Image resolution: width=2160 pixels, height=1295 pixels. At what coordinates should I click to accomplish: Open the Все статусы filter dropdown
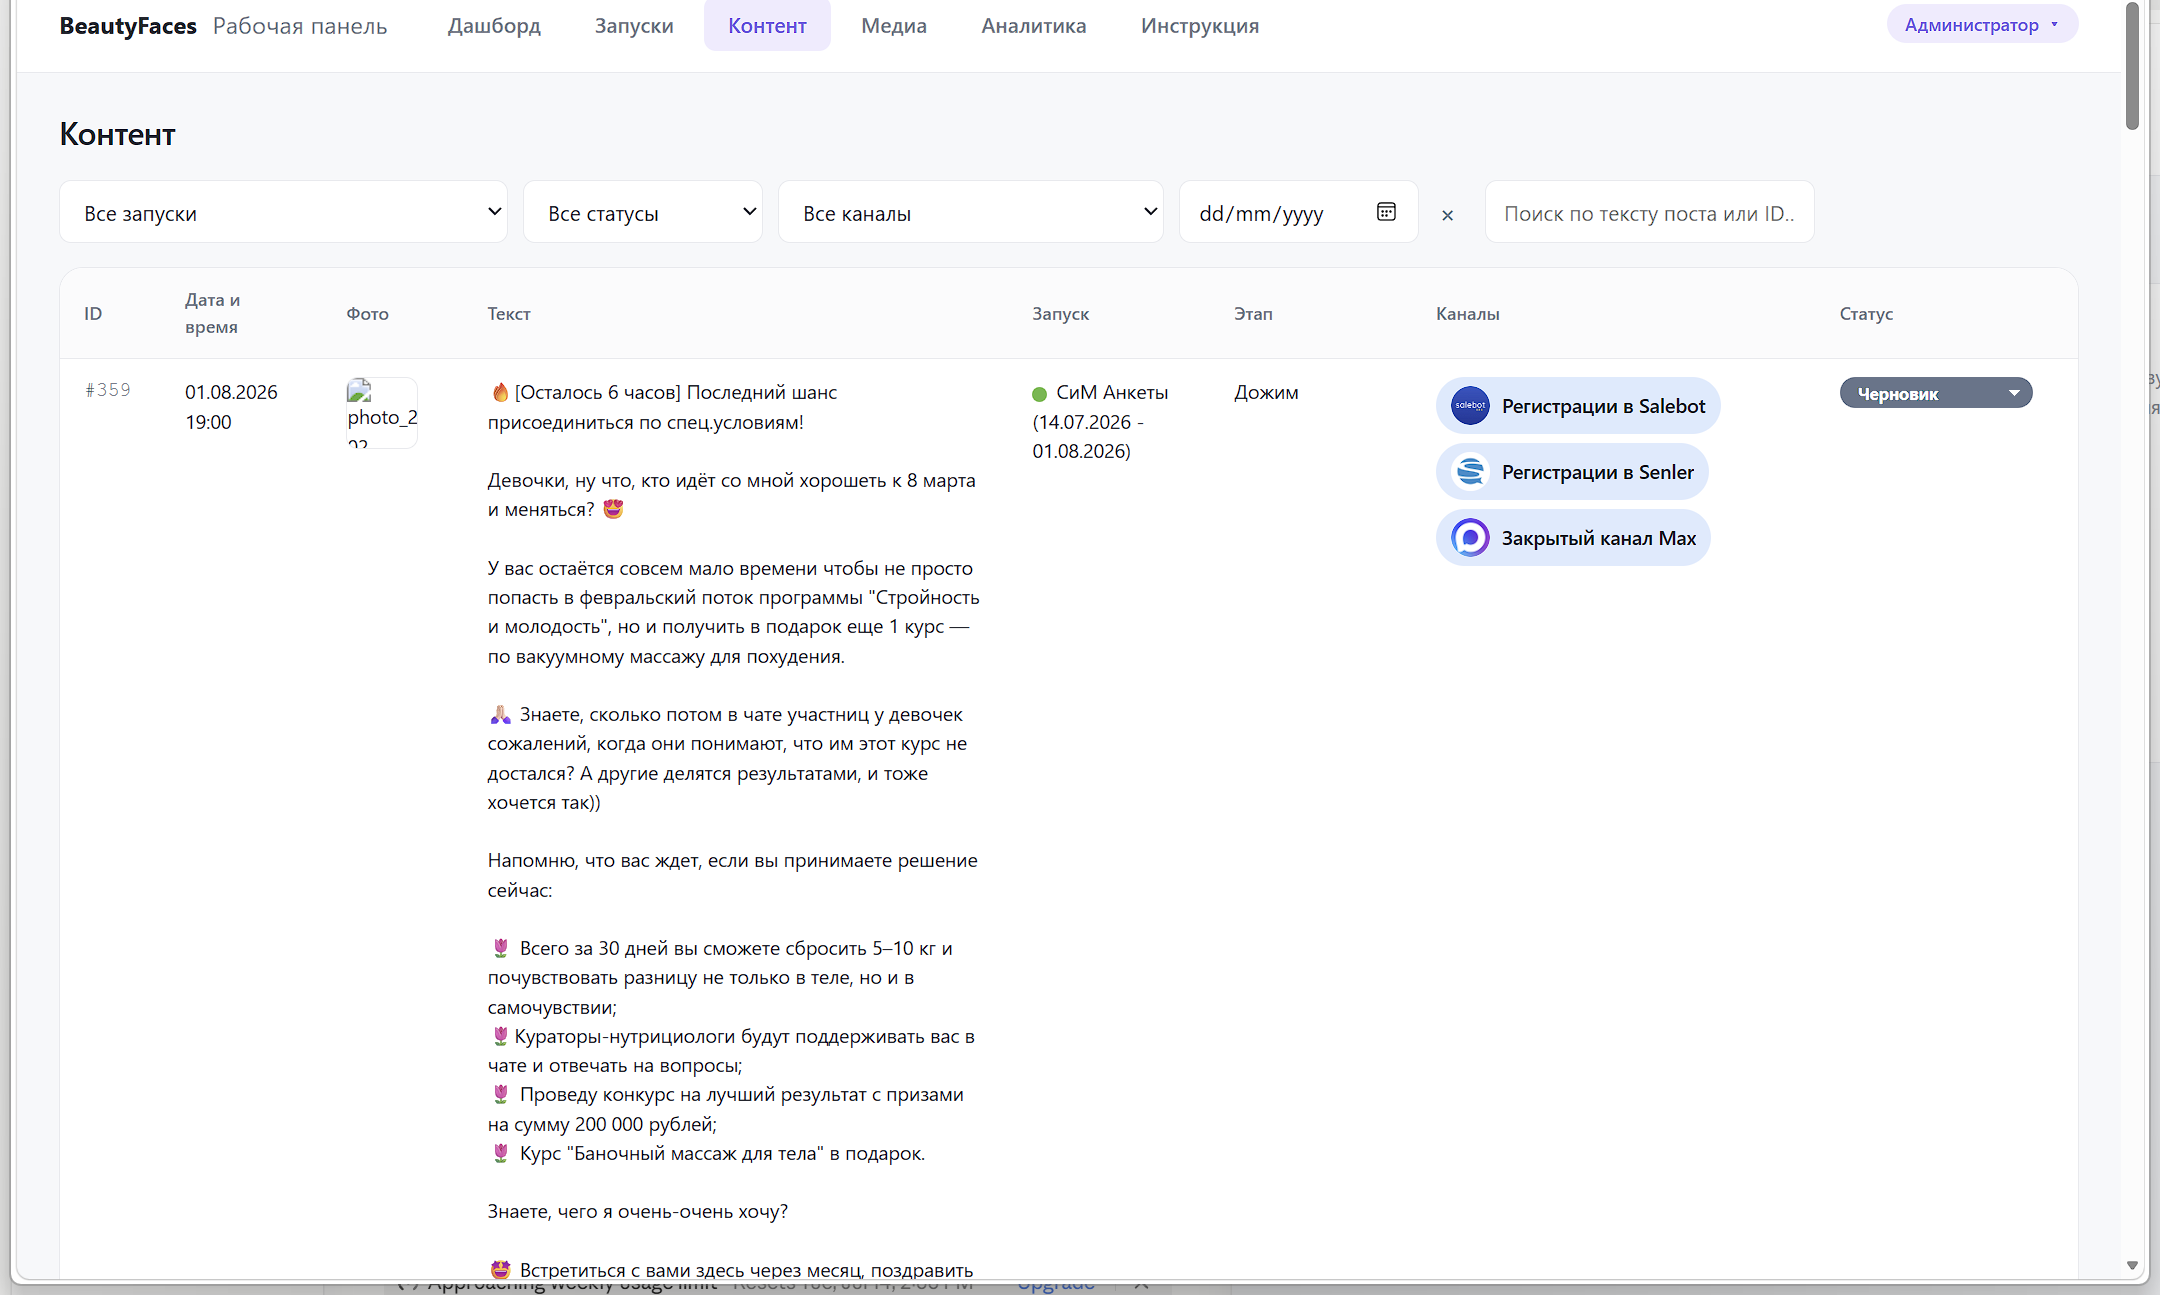click(x=643, y=212)
